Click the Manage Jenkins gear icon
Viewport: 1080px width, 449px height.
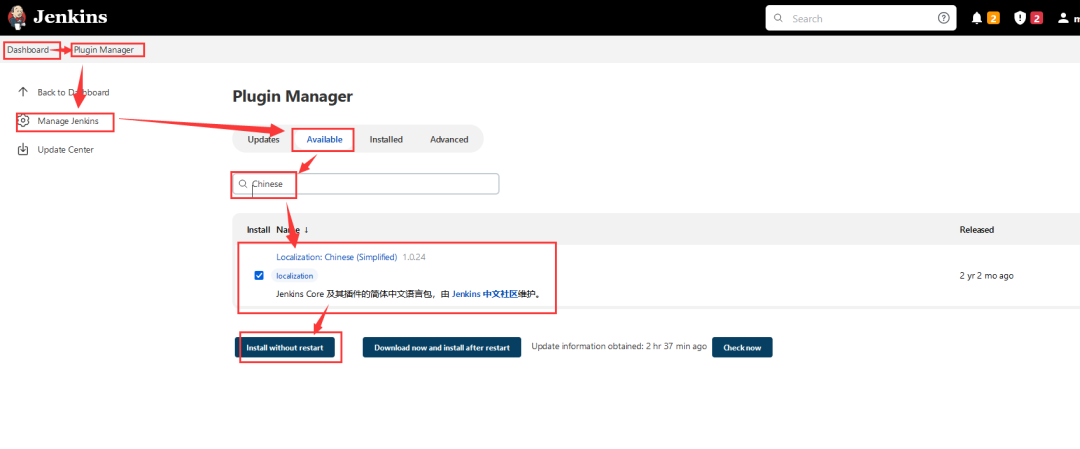(23, 121)
